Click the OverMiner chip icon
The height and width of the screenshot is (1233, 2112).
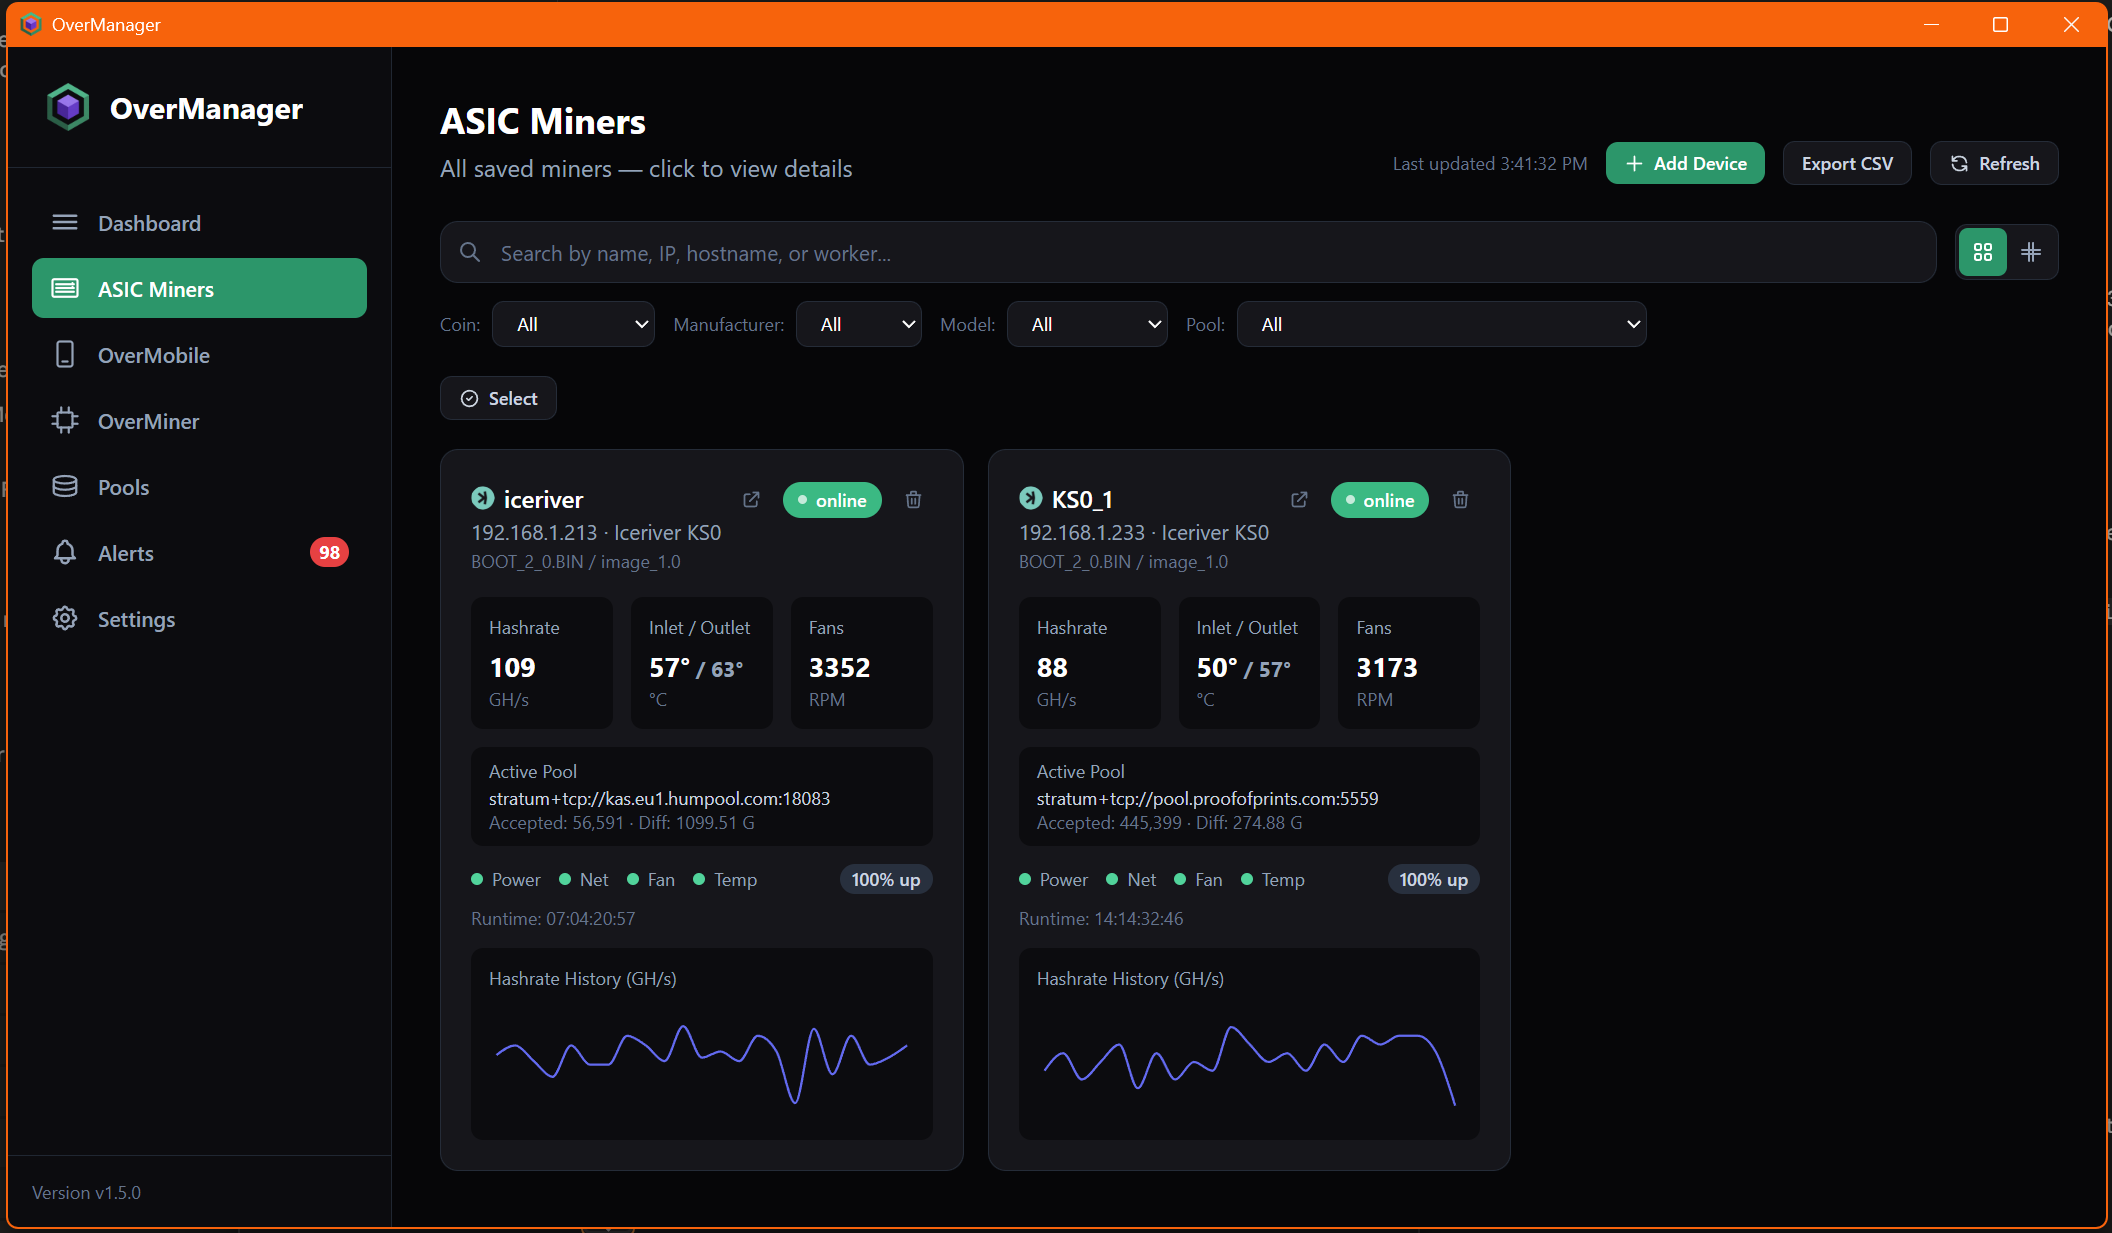point(65,420)
